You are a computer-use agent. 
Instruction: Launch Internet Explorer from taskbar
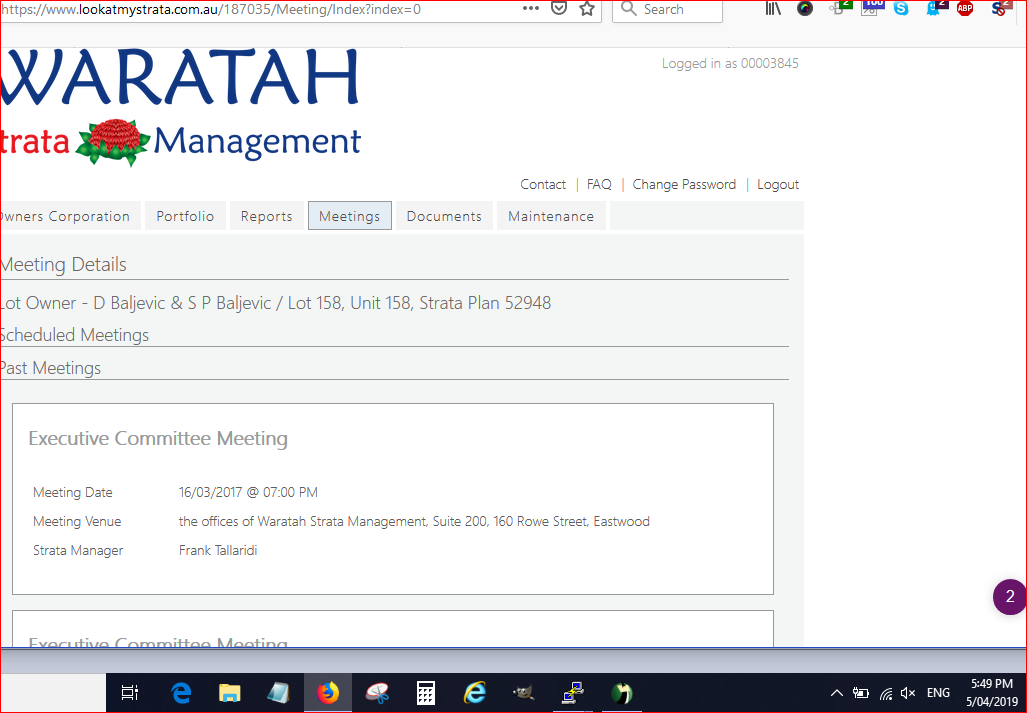point(475,693)
